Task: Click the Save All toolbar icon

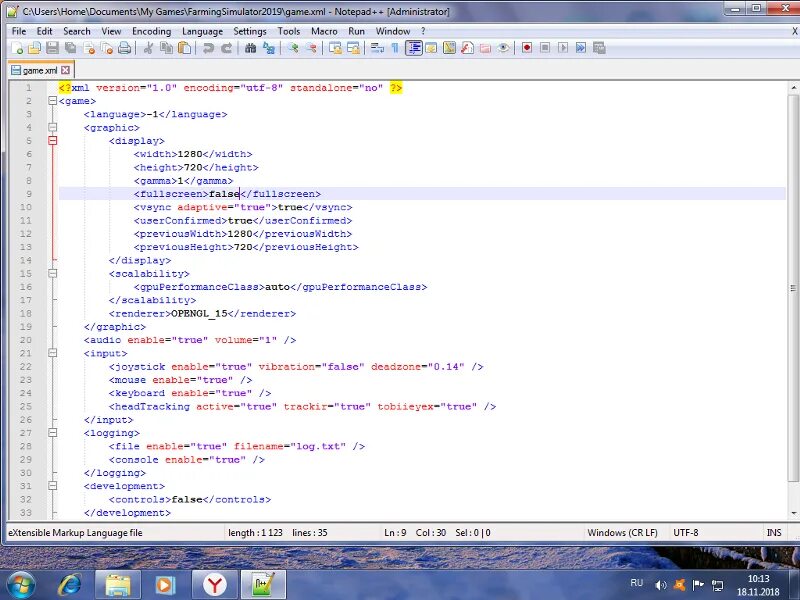Action: 70,48
